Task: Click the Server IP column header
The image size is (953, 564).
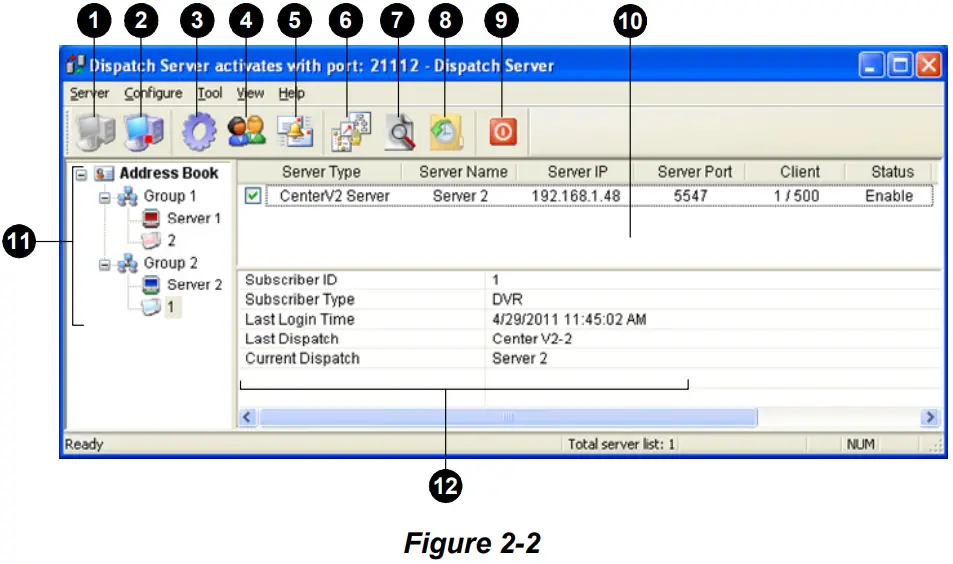Action: tap(577, 172)
